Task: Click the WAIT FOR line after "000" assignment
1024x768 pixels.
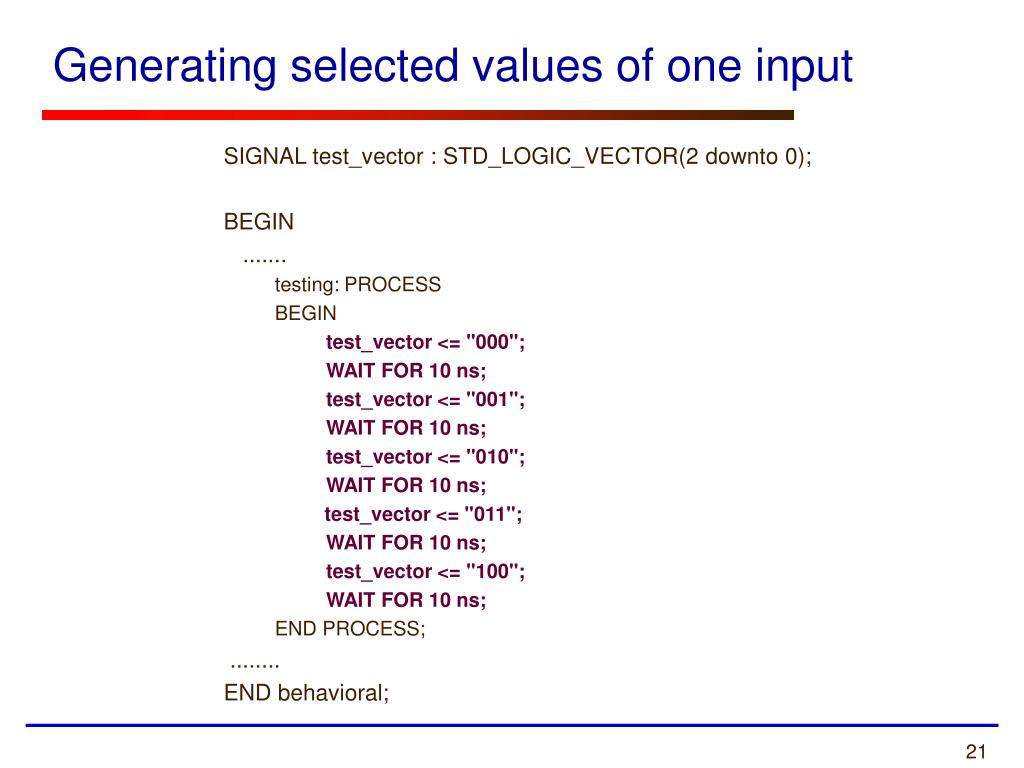Action: 406,371
